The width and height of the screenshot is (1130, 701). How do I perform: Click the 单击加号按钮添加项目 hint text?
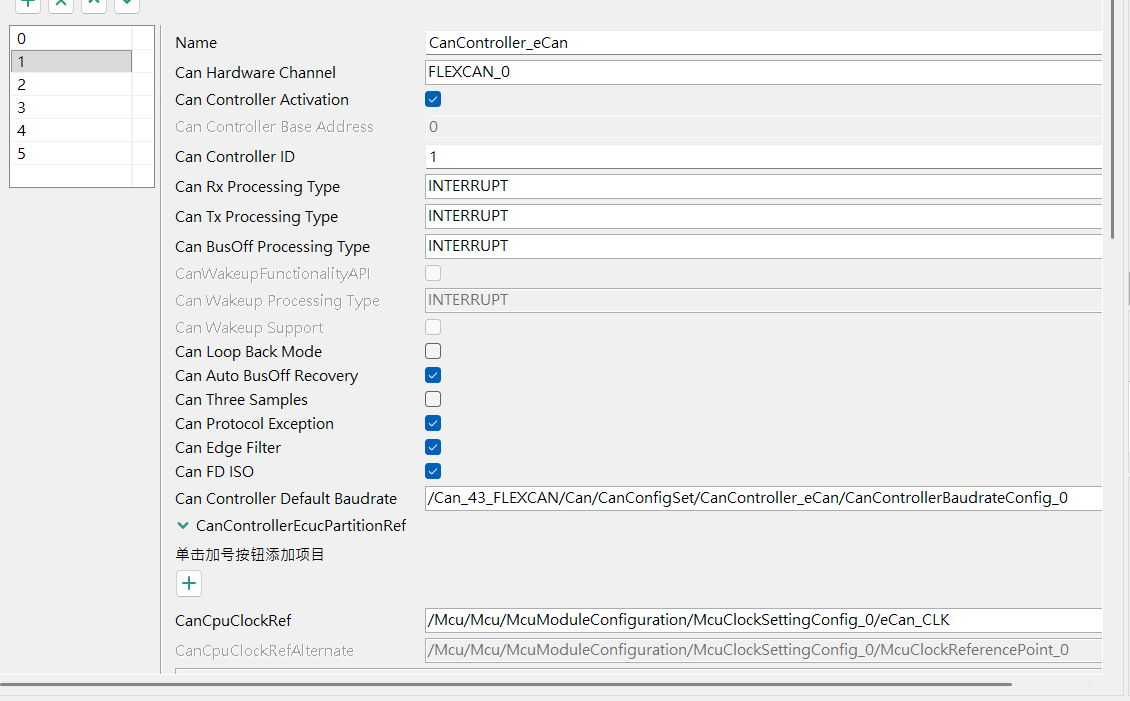pyautogui.click(x=250, y=555)
